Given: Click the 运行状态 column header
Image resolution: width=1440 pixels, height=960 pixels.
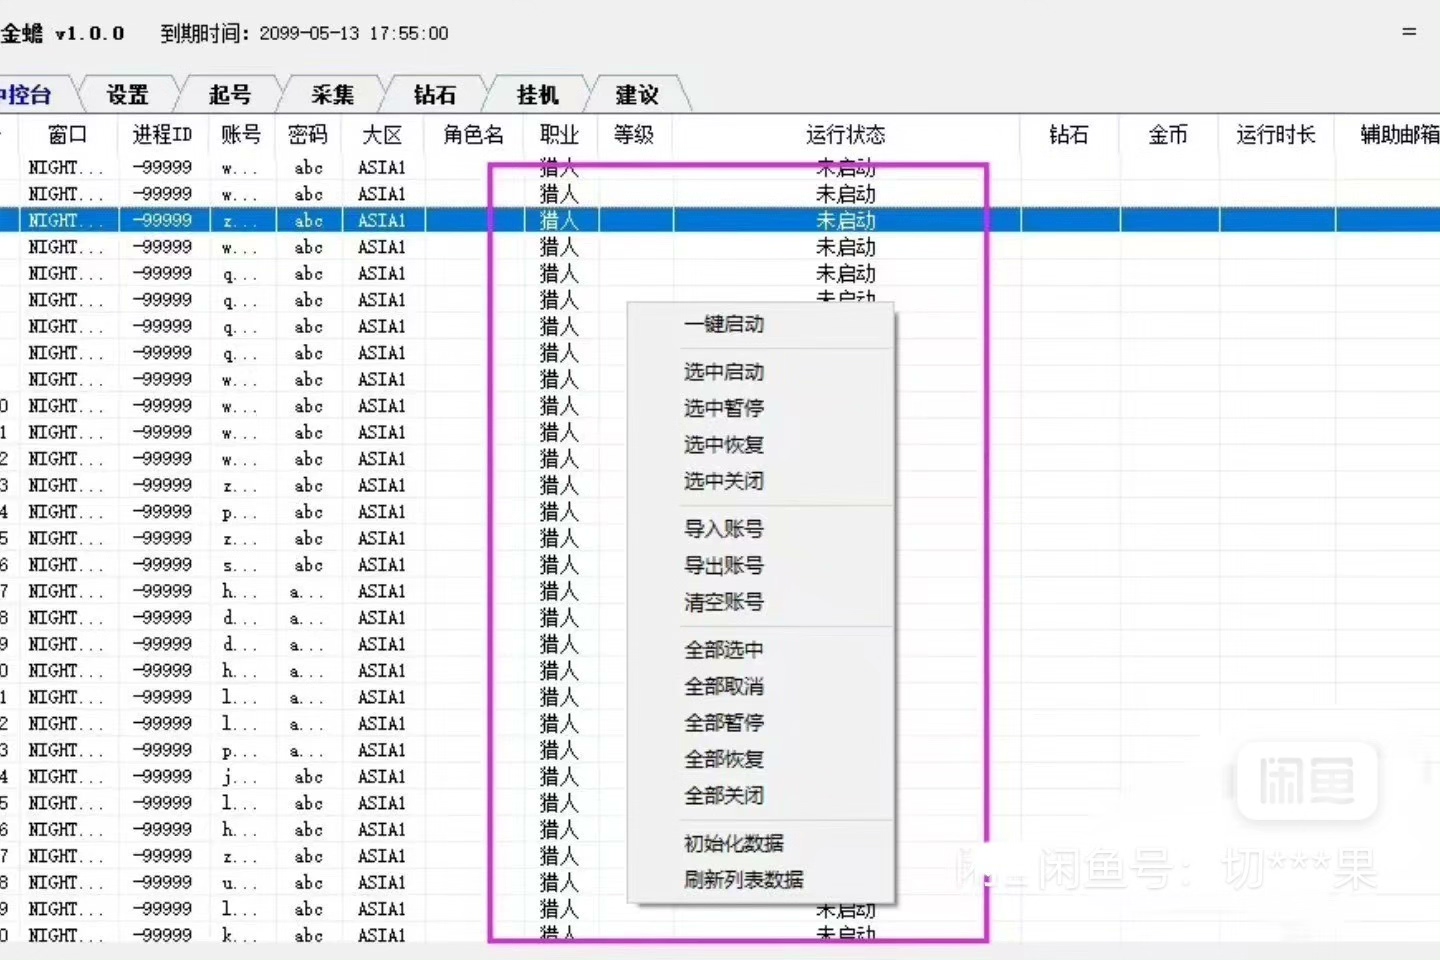Looking at the screenshot, I should point(846,135).
